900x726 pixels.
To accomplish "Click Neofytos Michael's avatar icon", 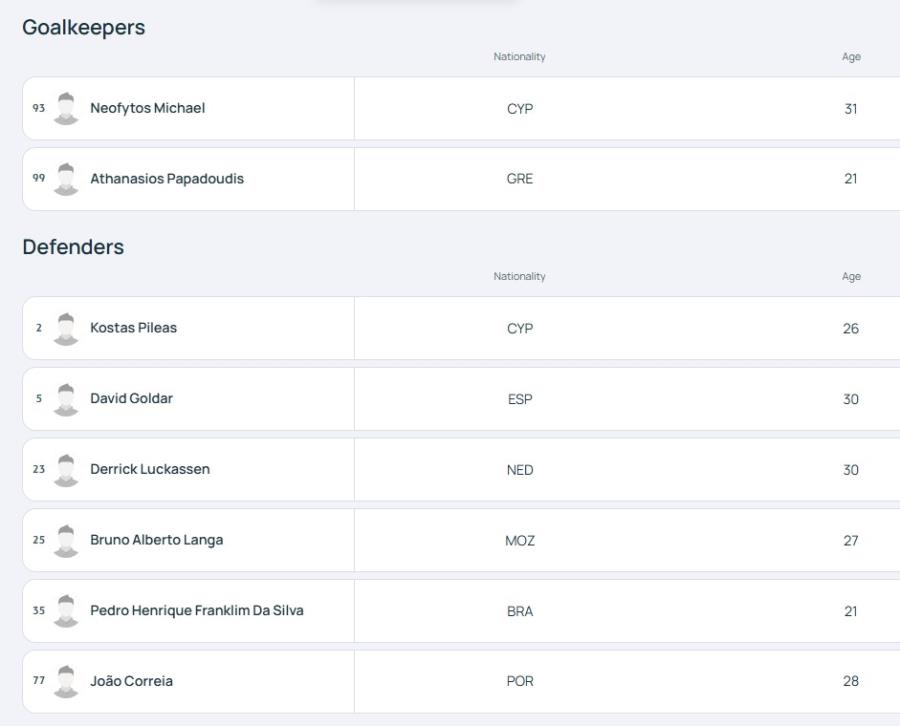I will 66,108.
